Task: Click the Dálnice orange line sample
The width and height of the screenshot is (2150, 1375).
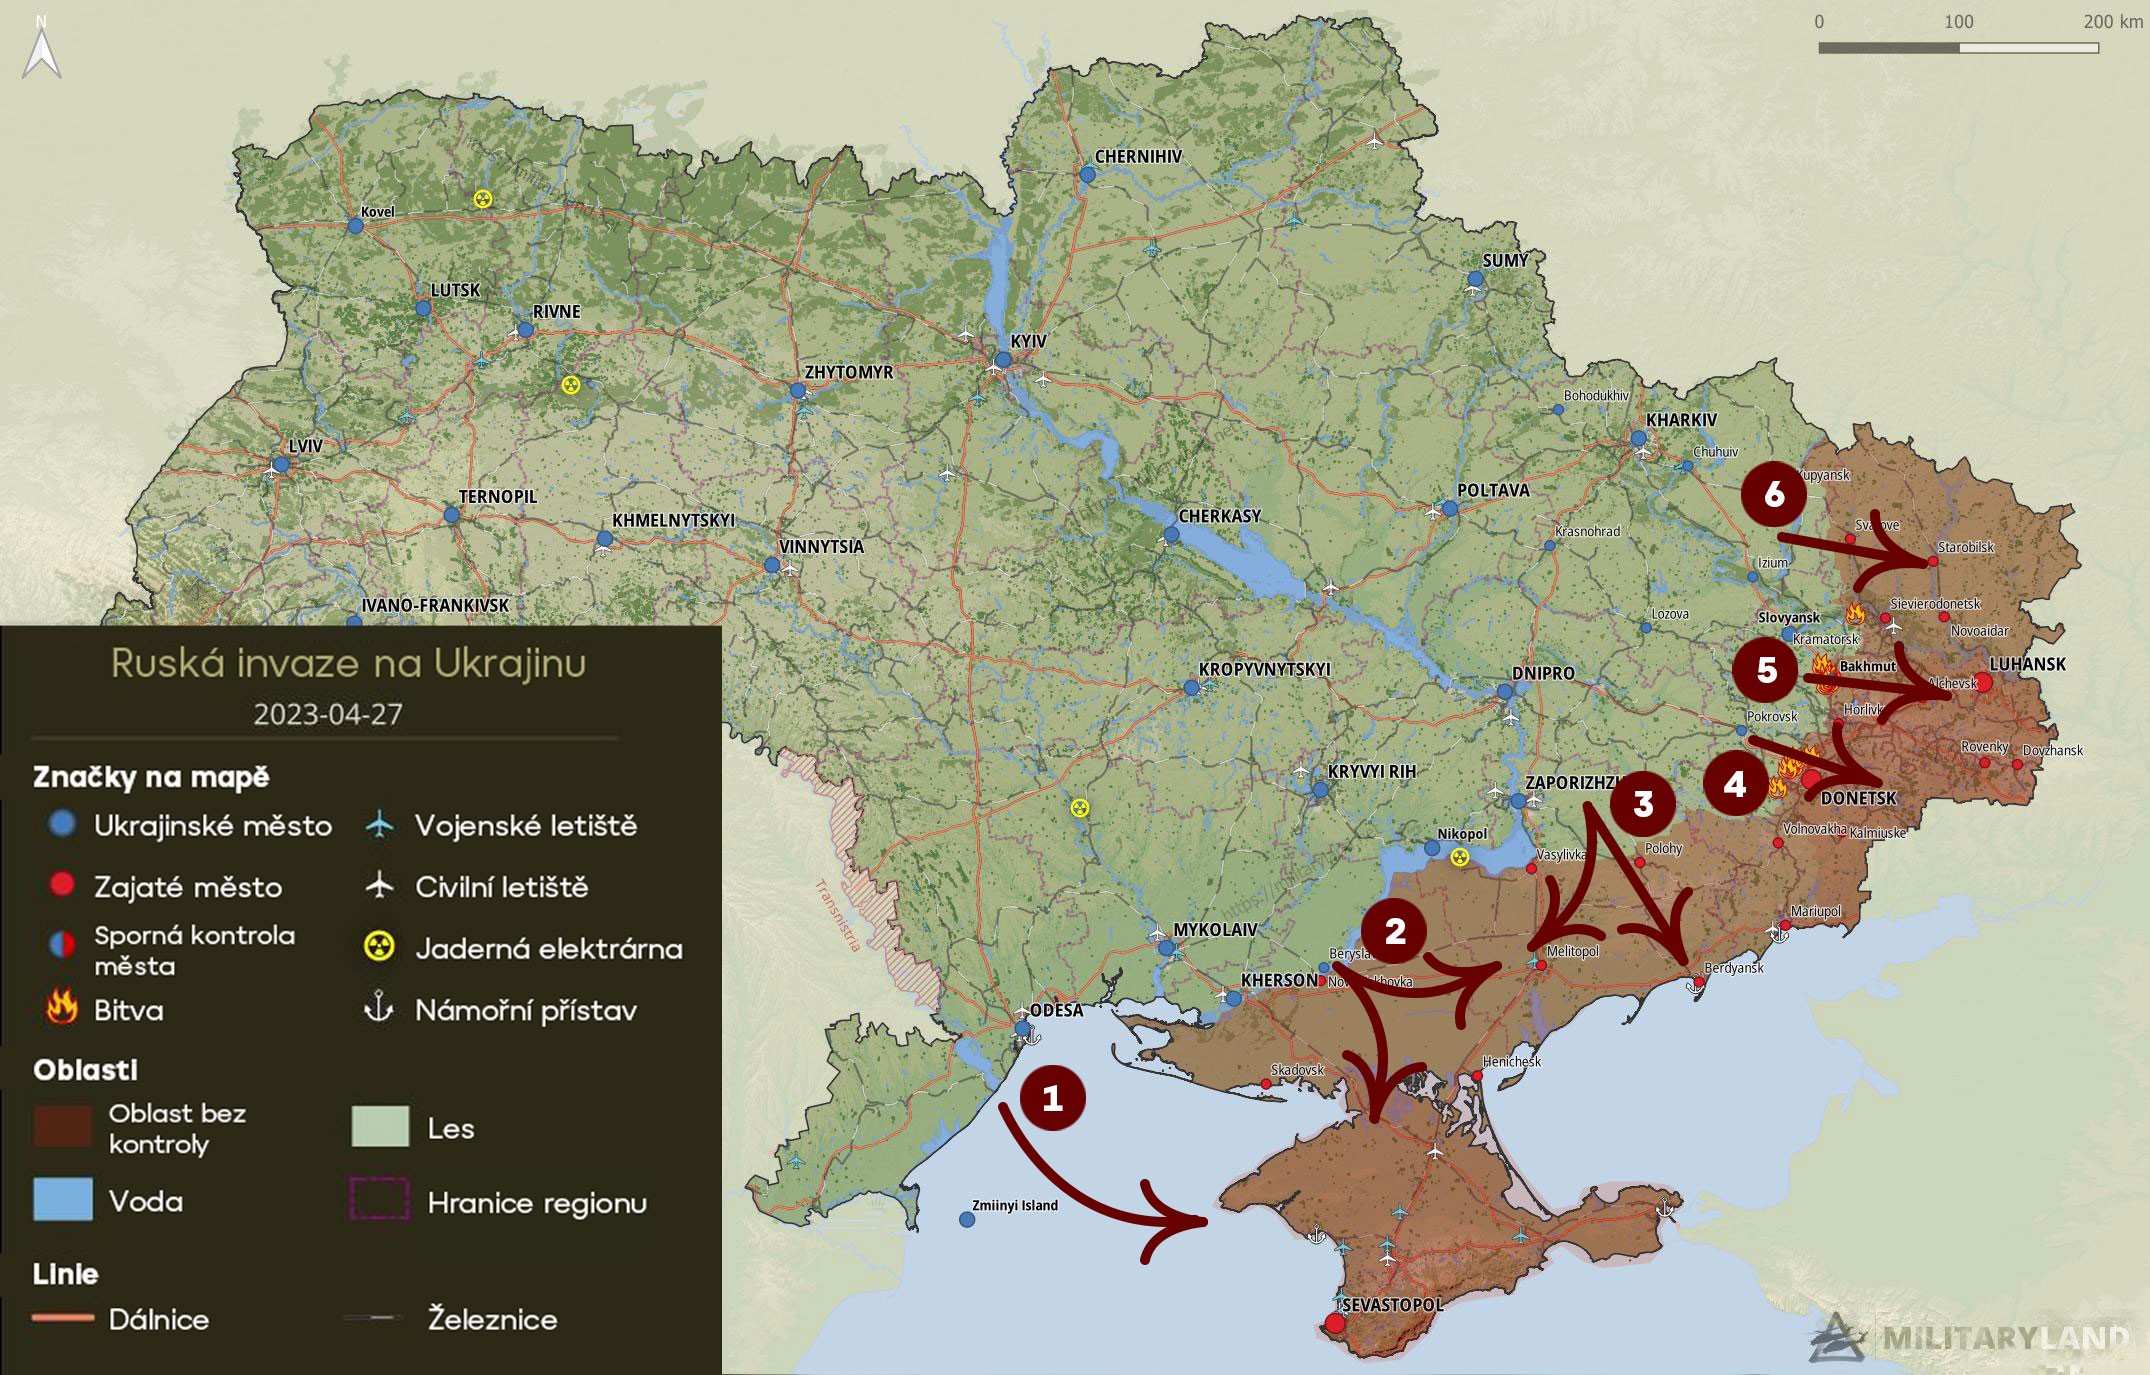Action: (x=62, y=1318)
